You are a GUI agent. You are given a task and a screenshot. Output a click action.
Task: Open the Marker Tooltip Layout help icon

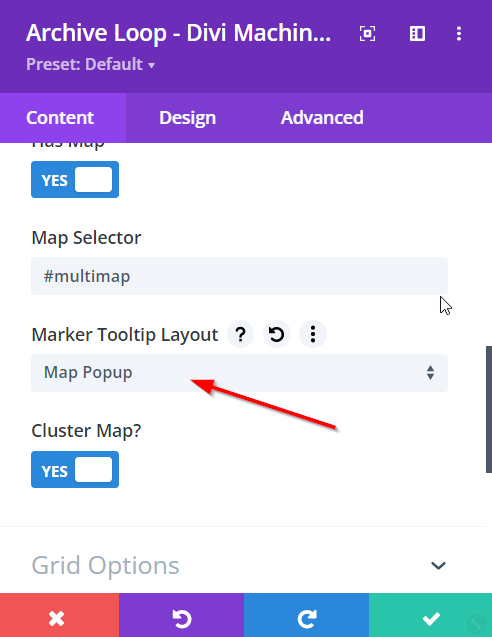pos(241,334)
